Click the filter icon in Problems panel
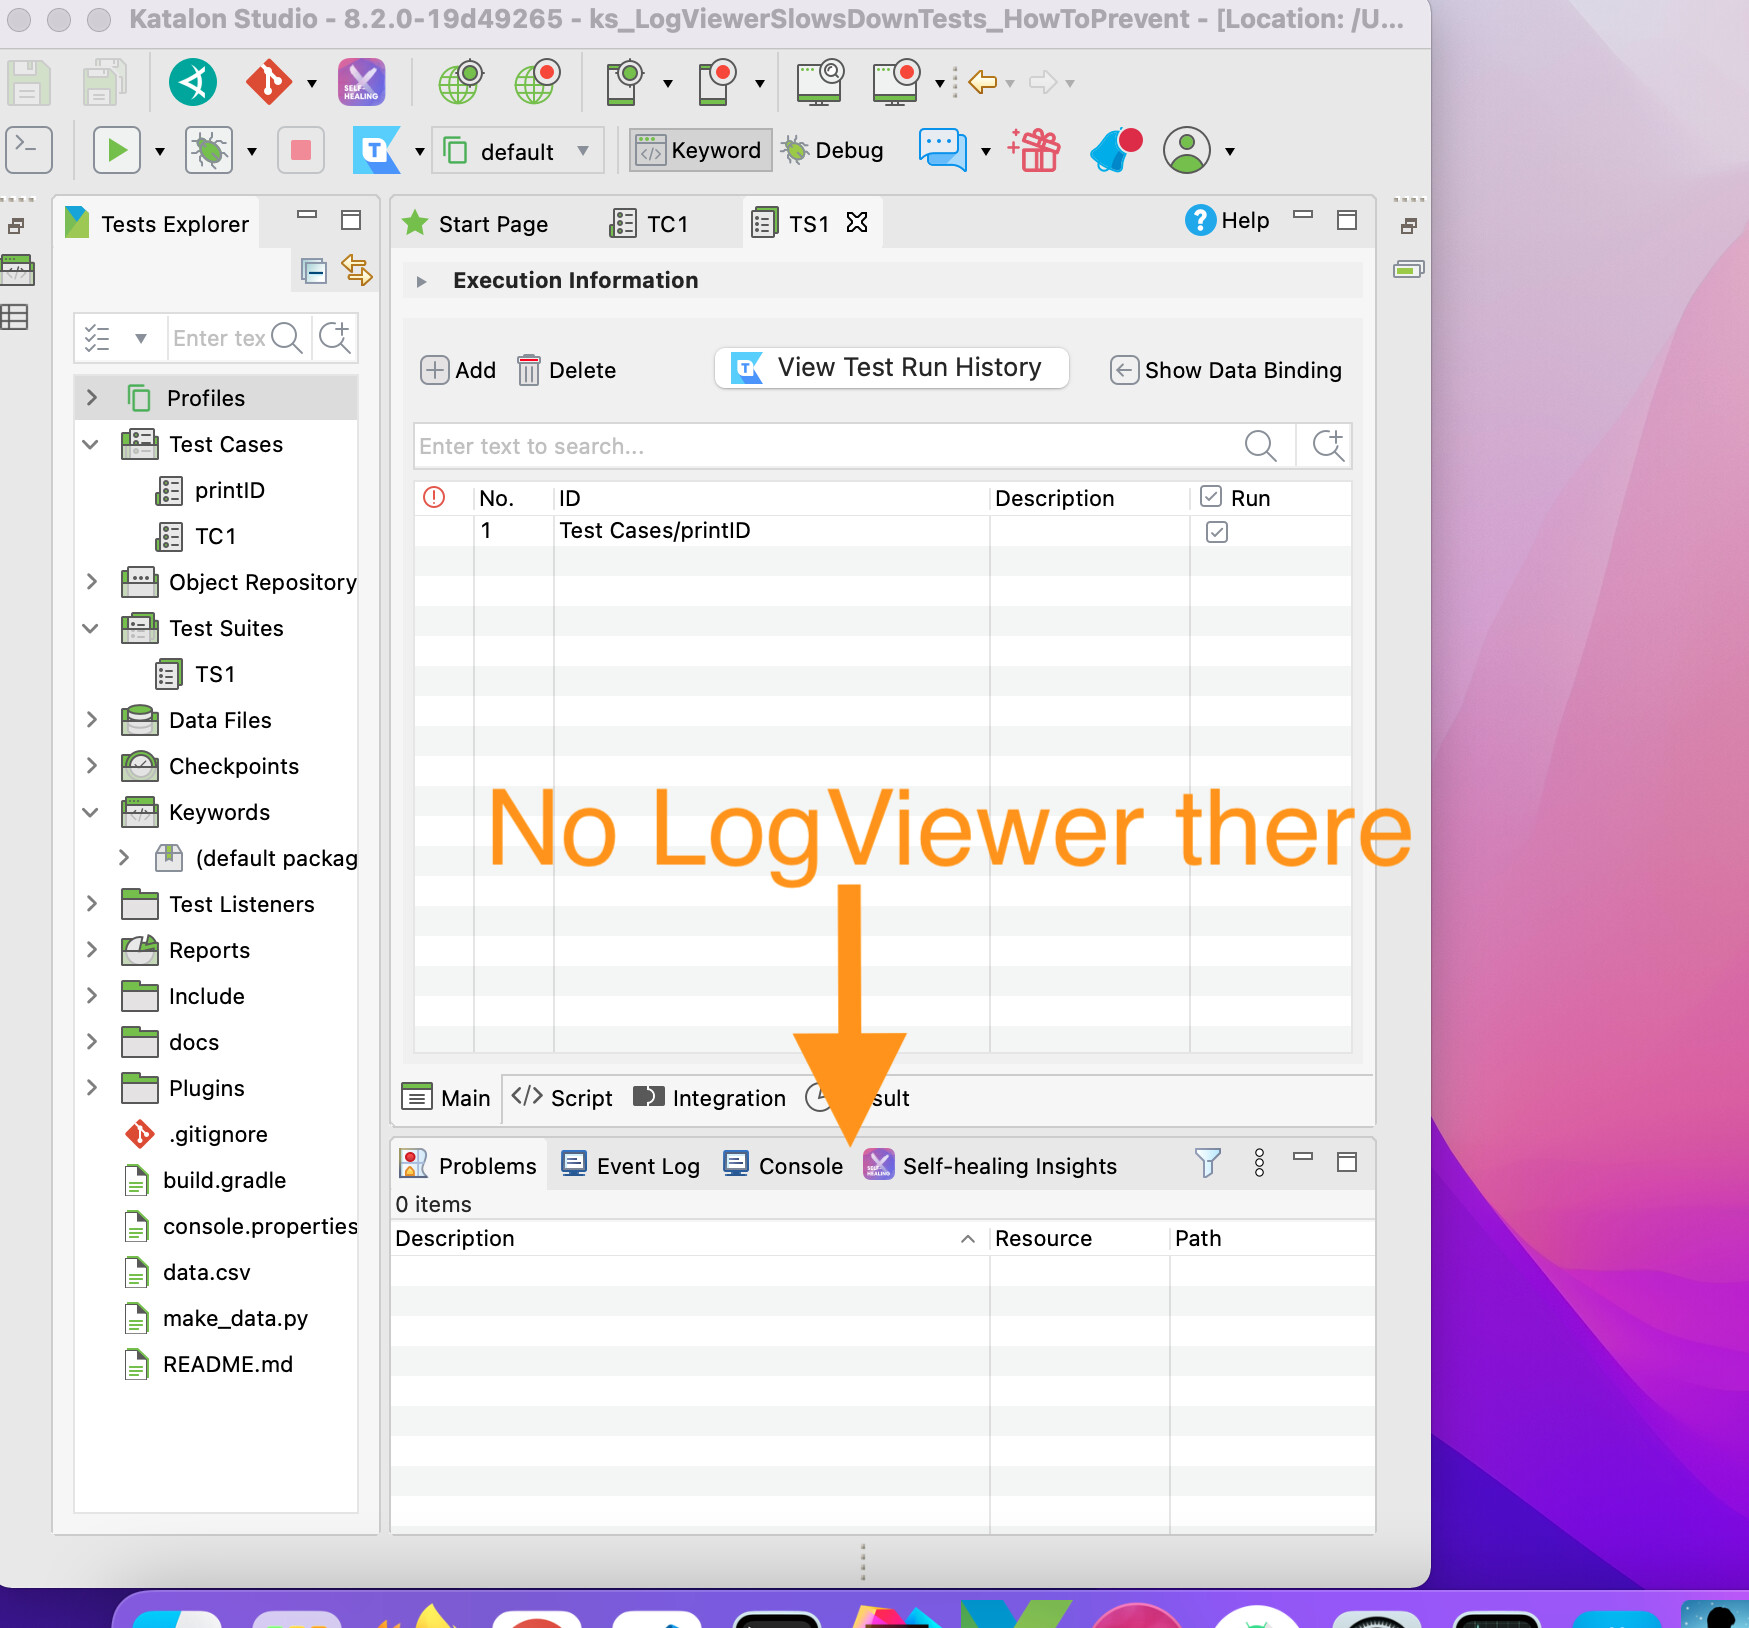The height and width of the screenshot is (1628, 1749). (x=1208, y=1162)
